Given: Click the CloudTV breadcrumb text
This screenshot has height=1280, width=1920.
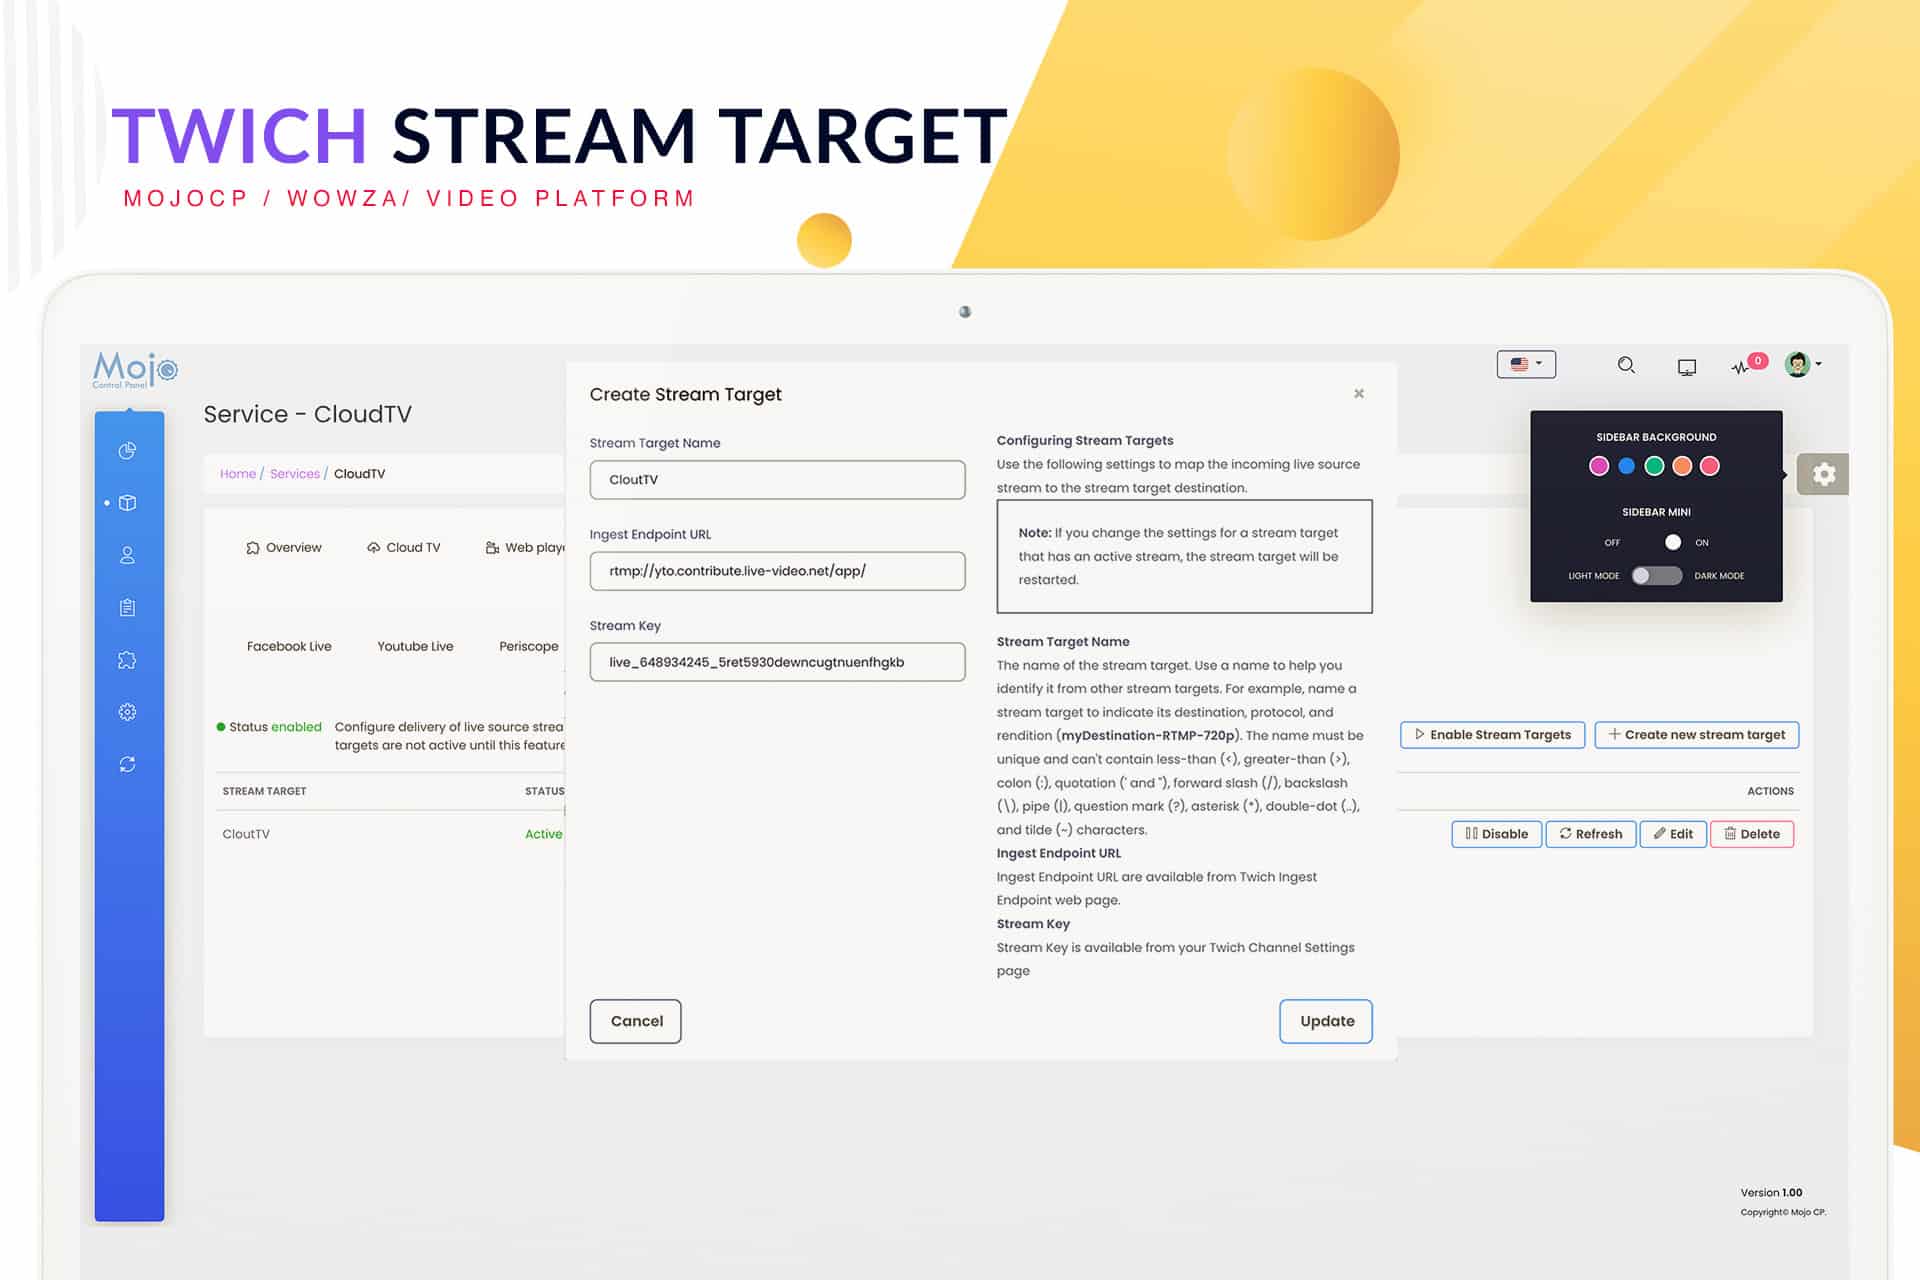Looking at the screenshot, I should pyautogui.click(x=359, y=473).
